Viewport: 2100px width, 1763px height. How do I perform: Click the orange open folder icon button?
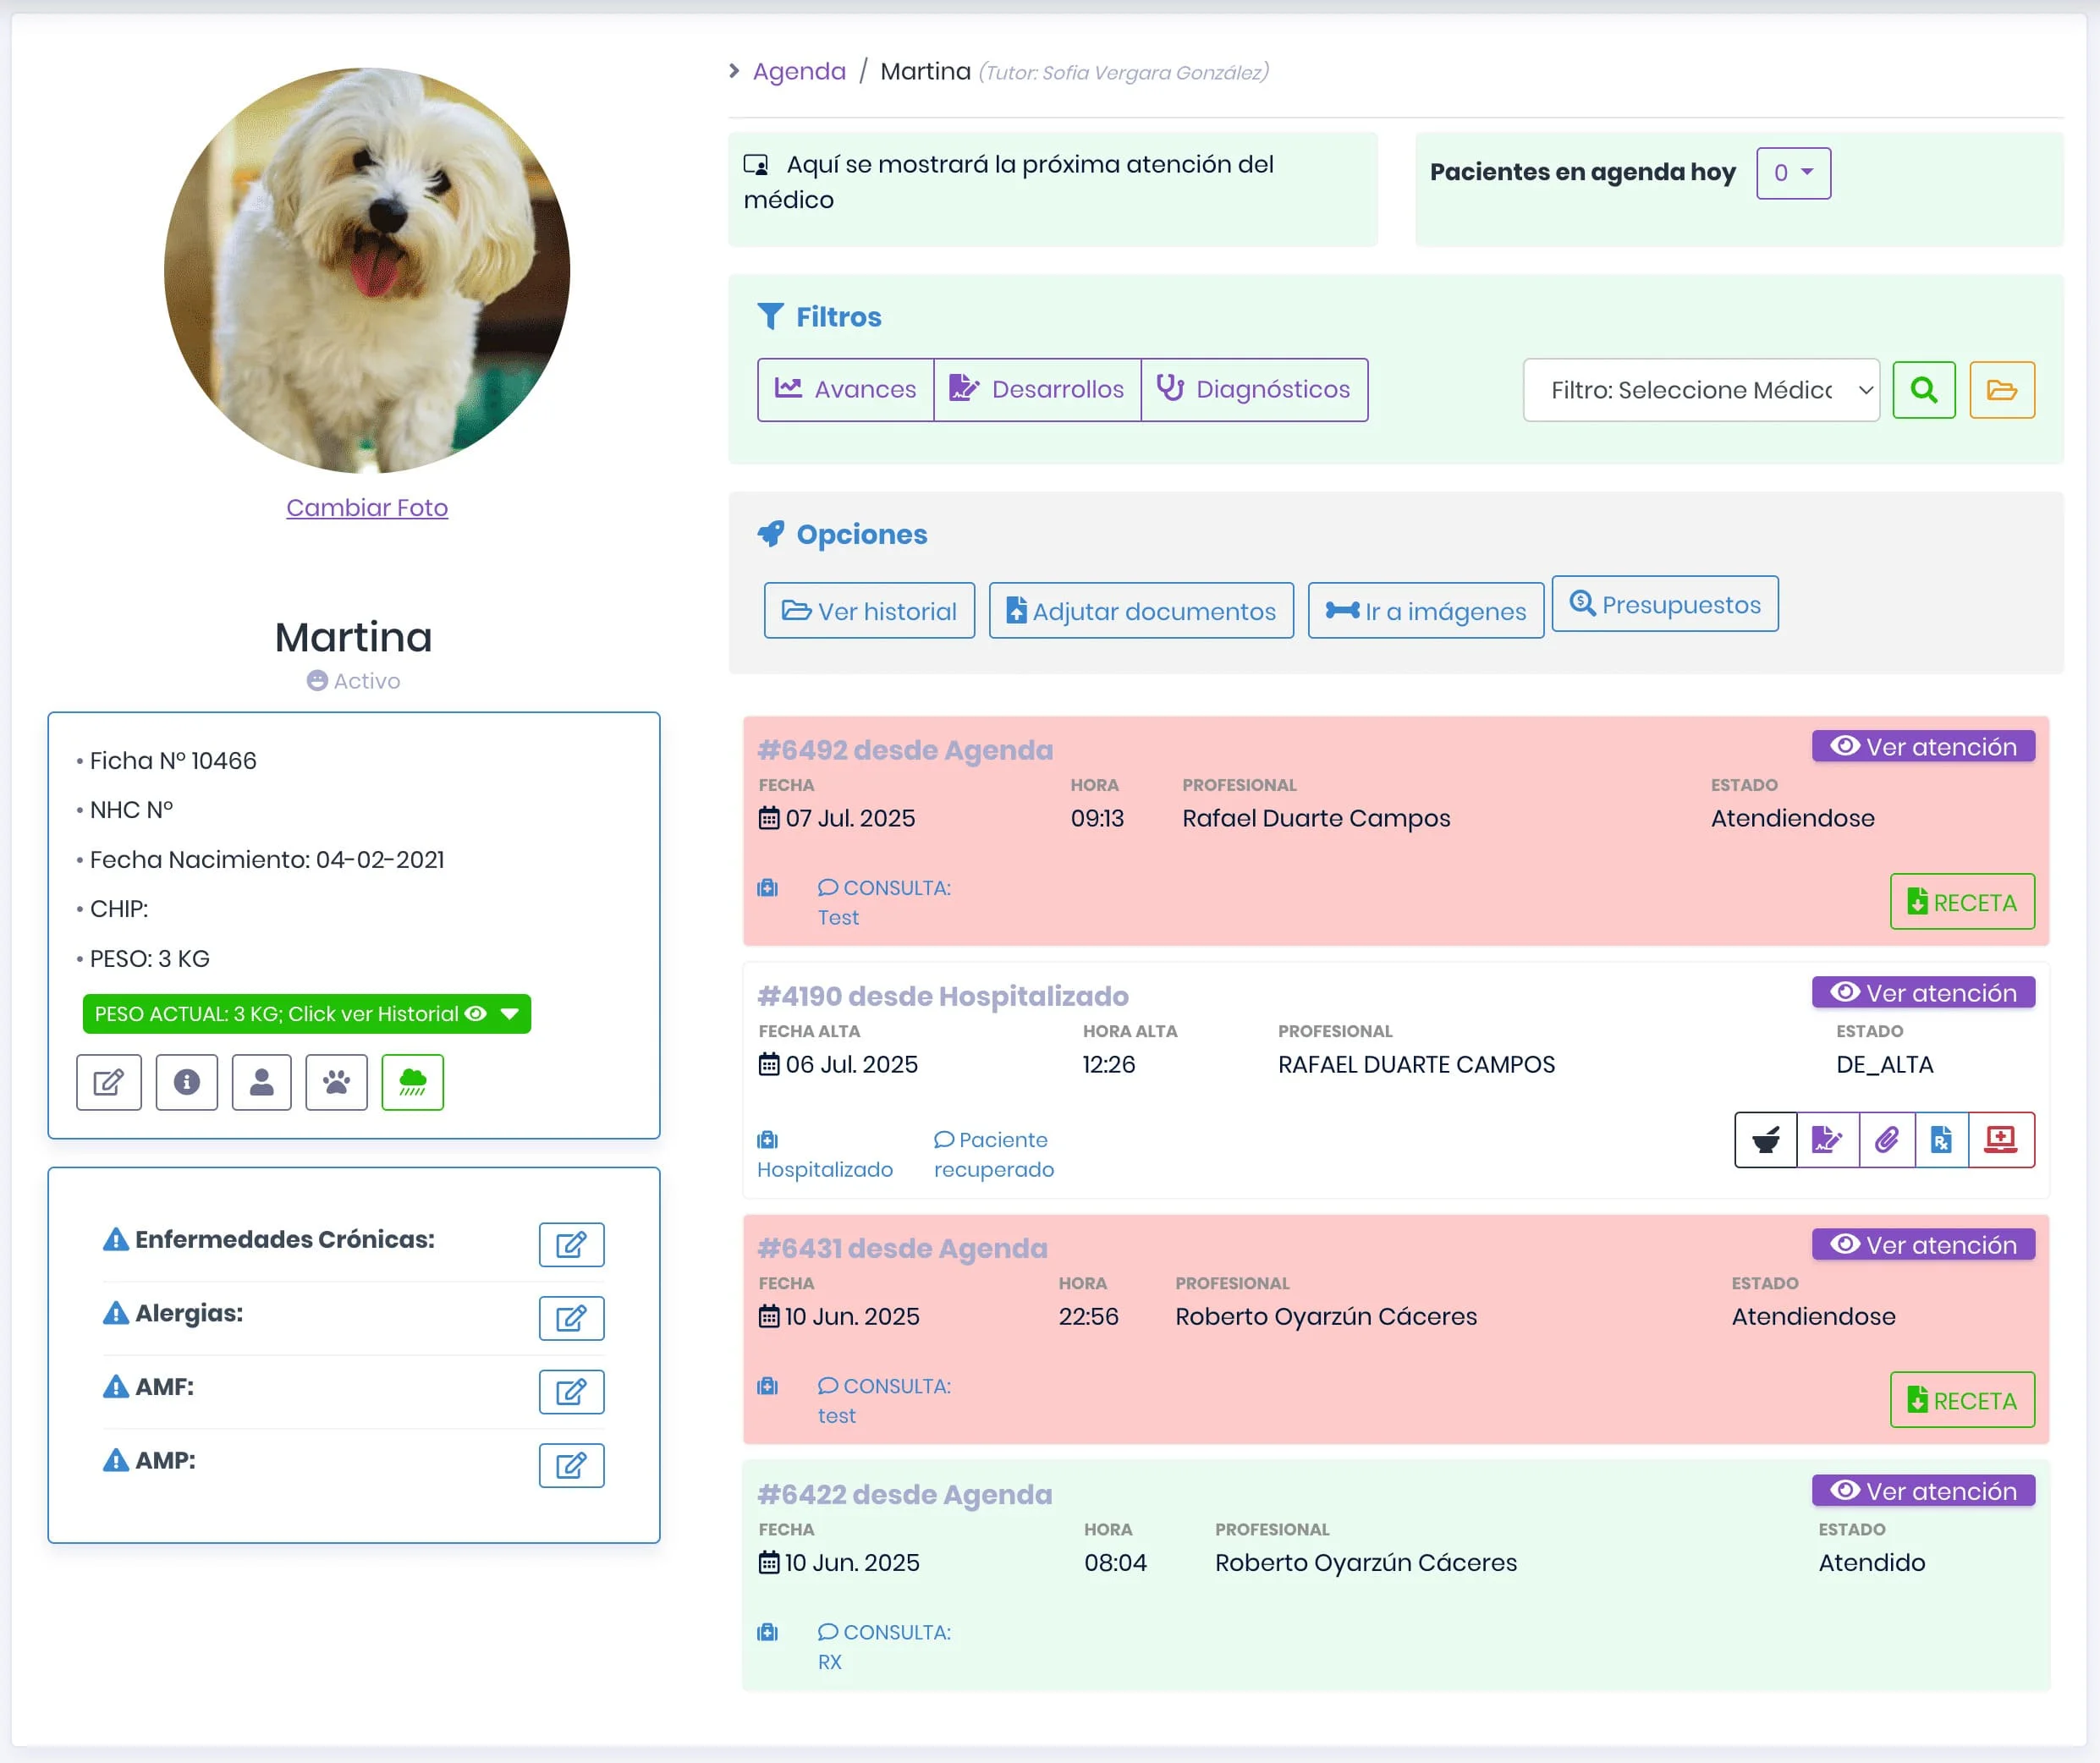click(2001, 390)
